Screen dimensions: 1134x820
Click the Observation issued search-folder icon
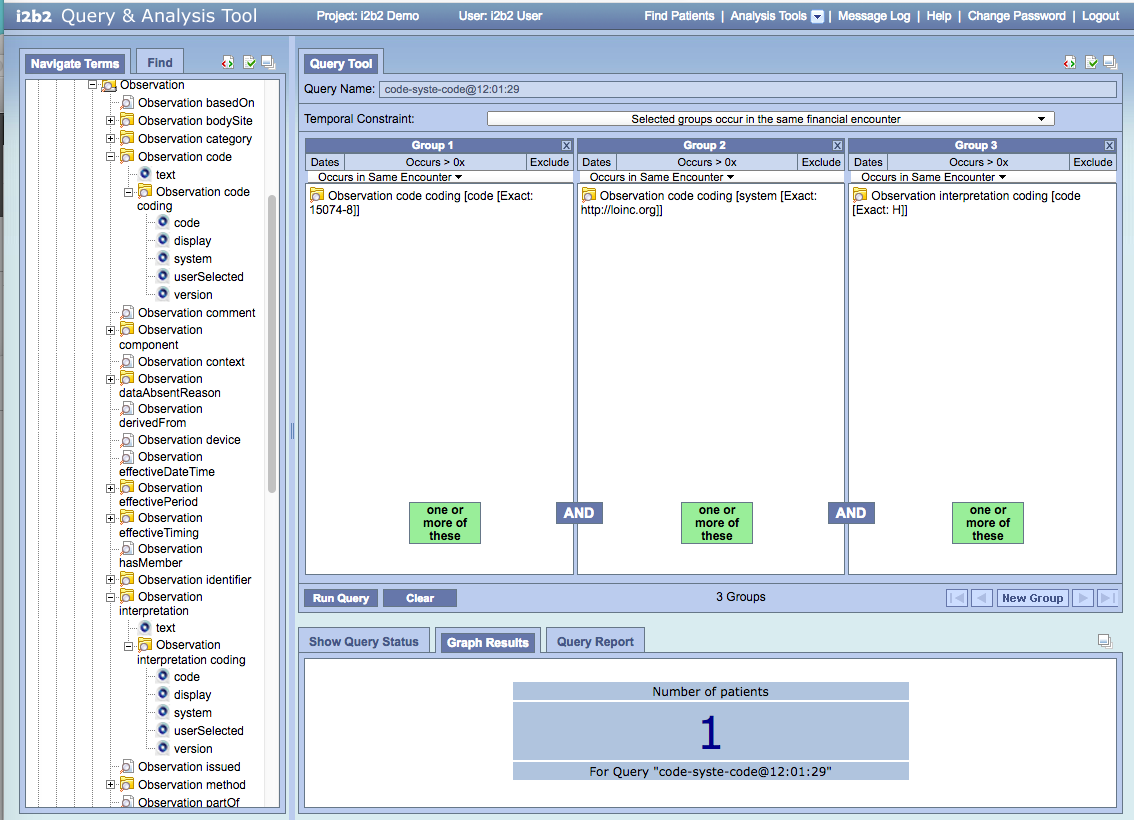pyautogui.click(x=127, y=766)
